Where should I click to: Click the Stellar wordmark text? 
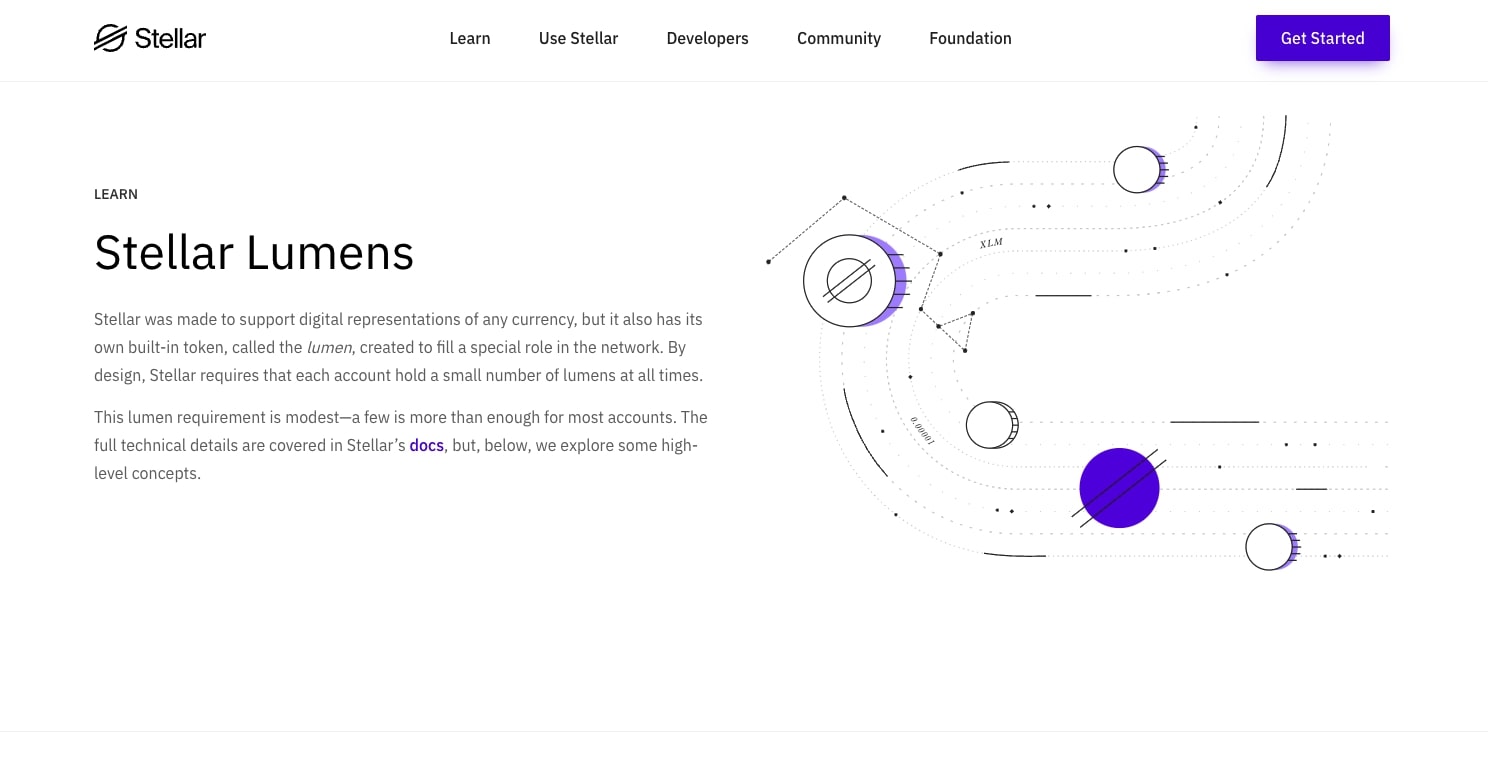click(170, 38)
